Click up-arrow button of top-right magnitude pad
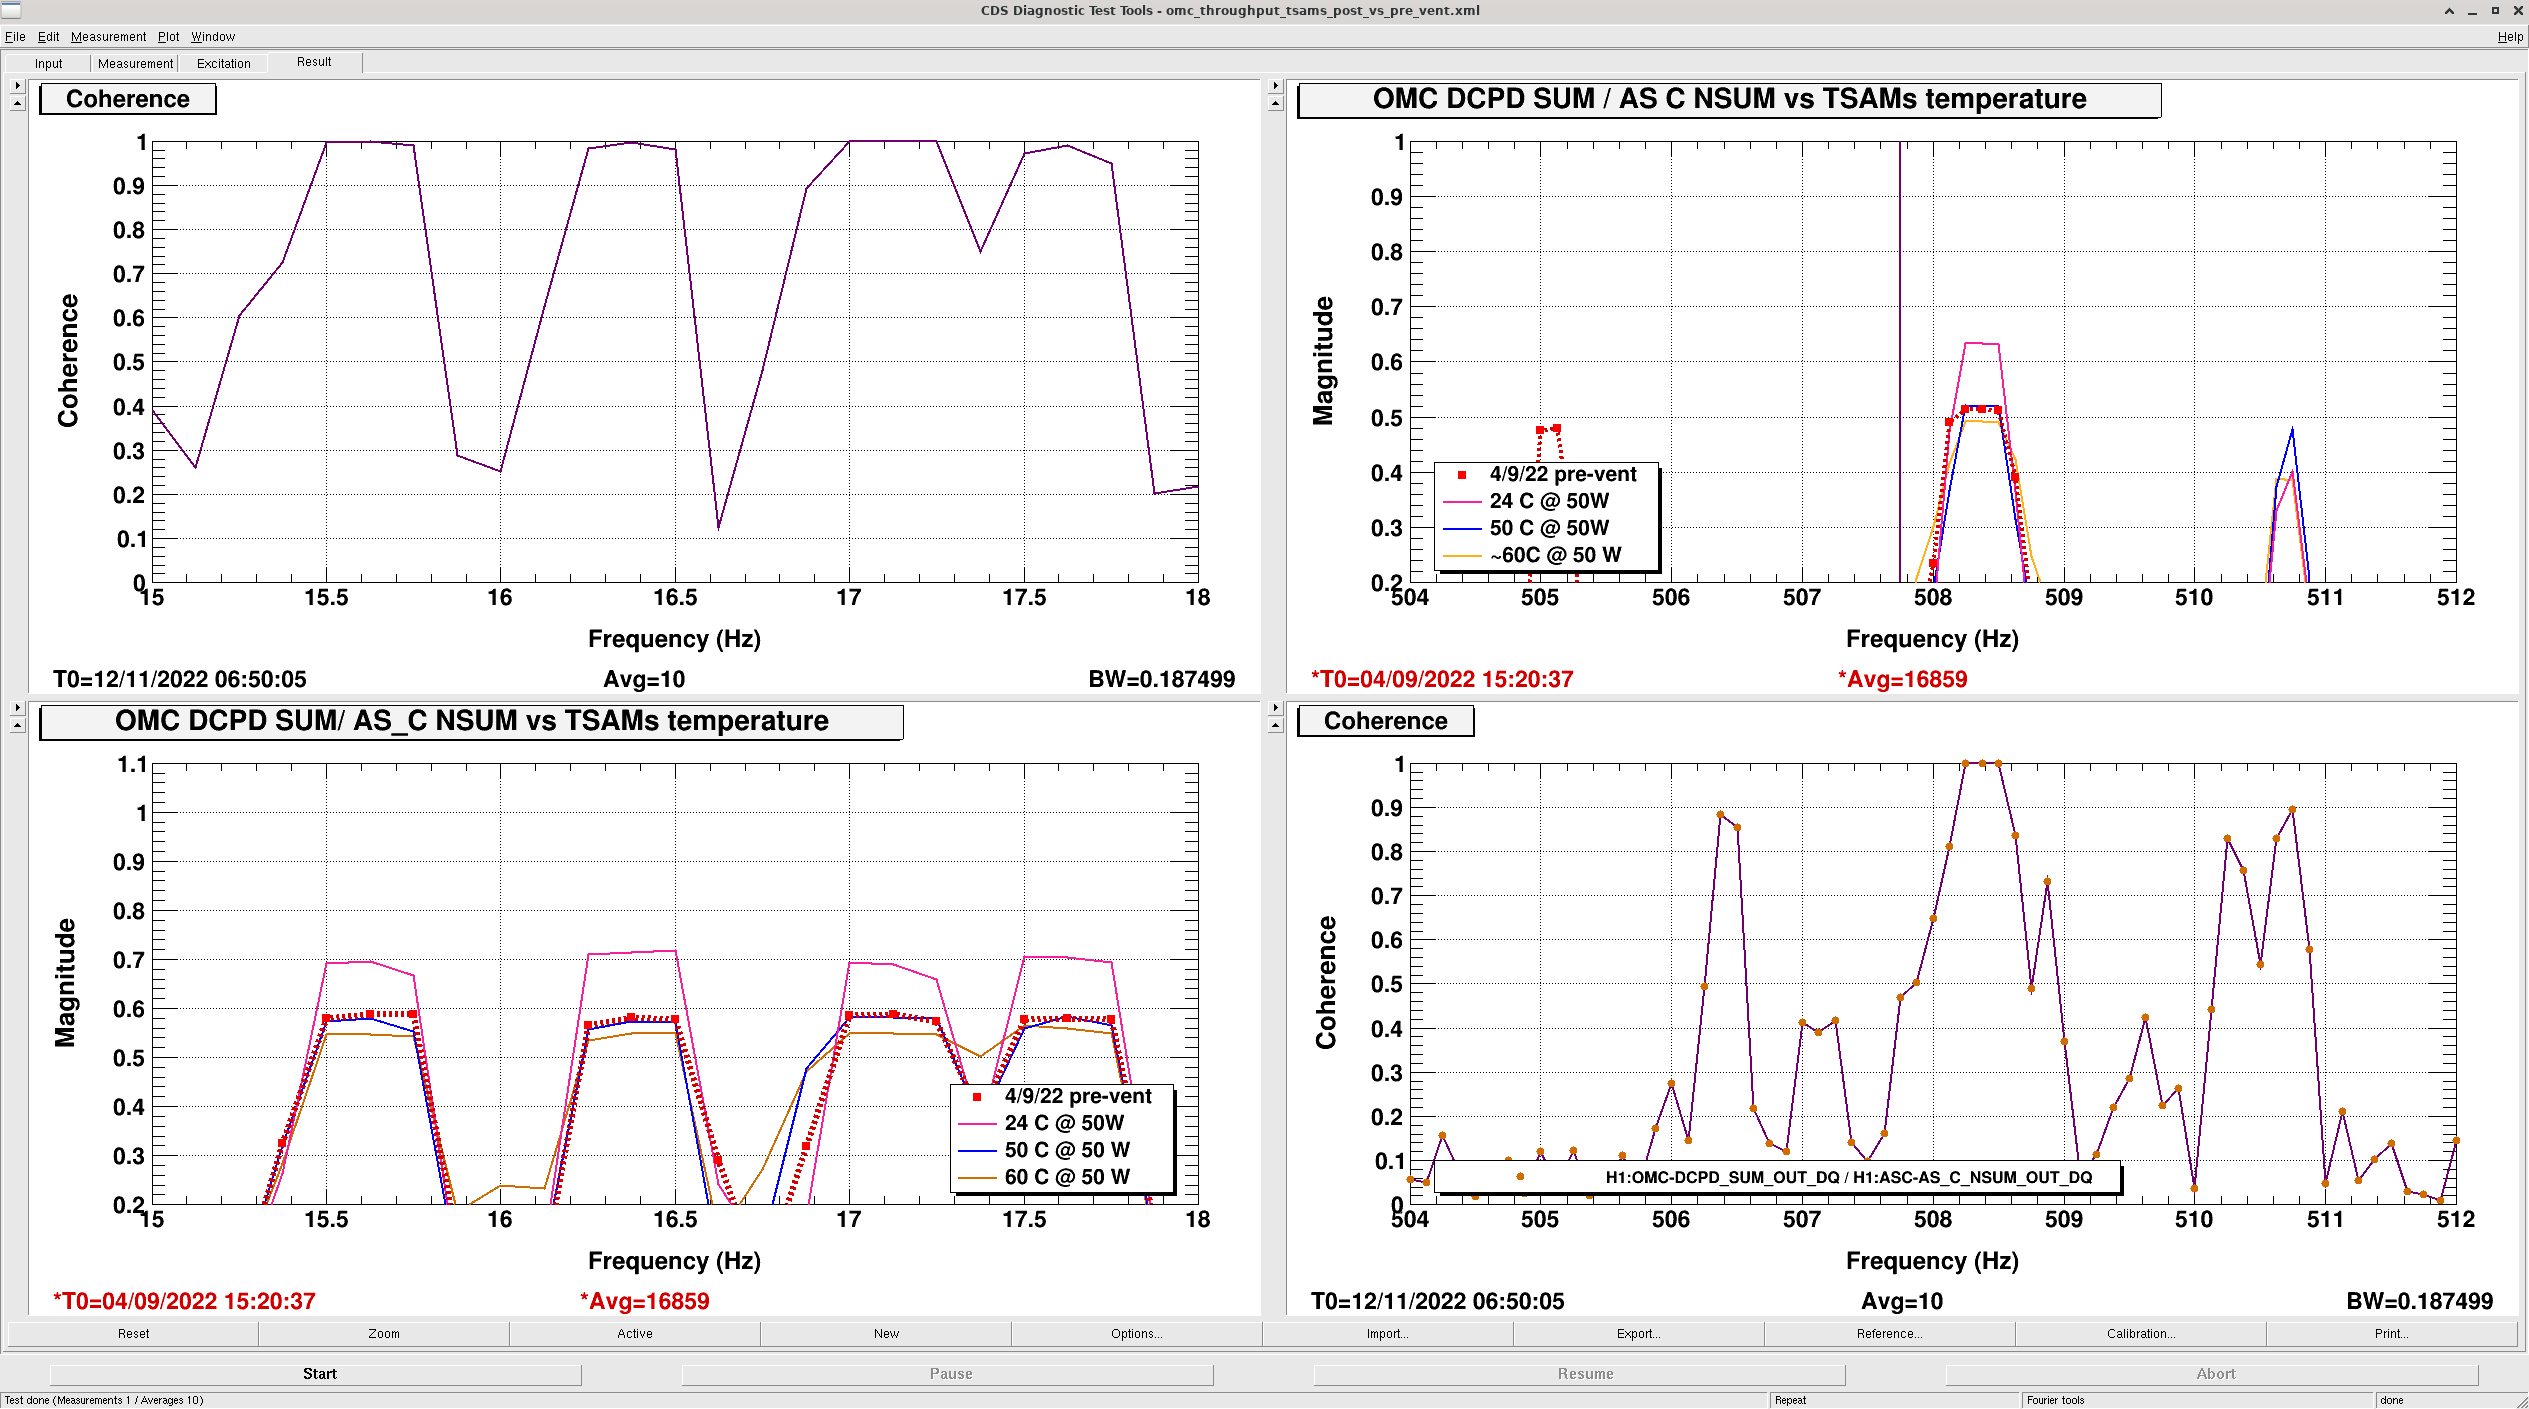 pyautogui.click(x=1275, y=103)
